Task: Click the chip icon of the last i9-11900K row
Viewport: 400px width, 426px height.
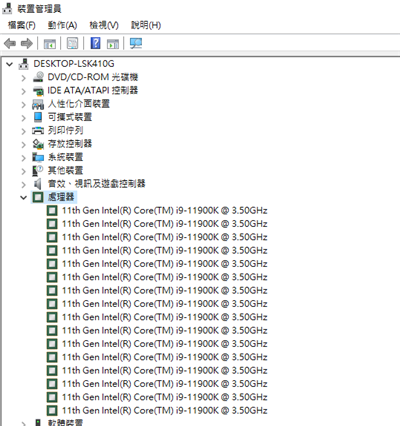Action: pyautogui.click(x=52, y=410)
